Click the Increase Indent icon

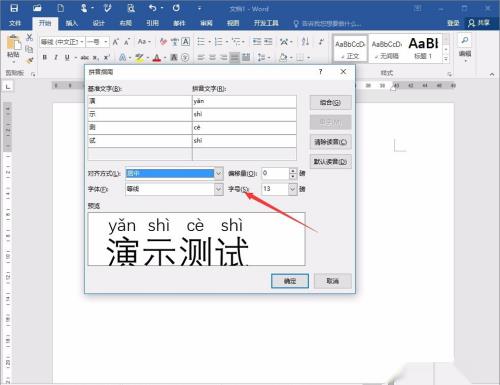(268, 42)
